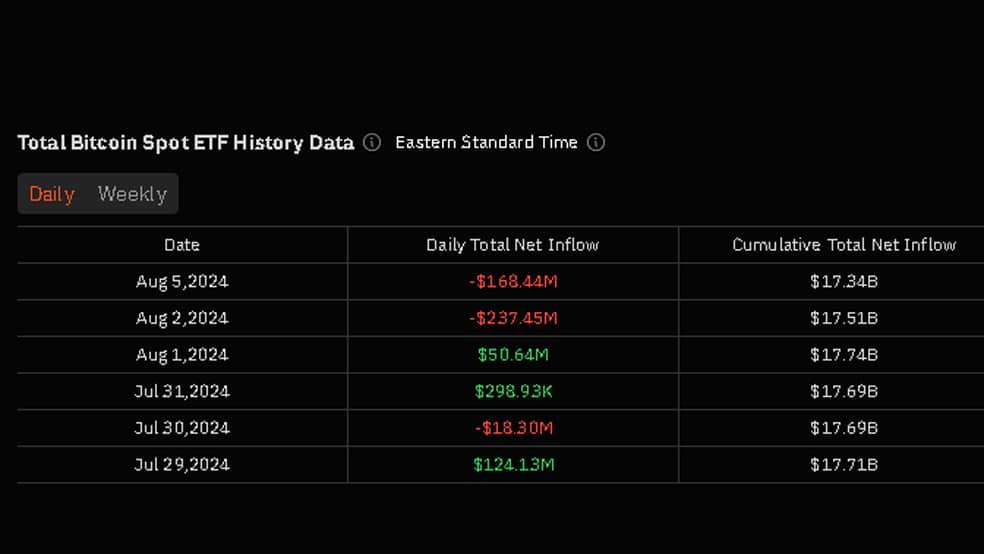Select the Aug 5,2024 date cell
Viewport: 984px width, 554px height.
(x=182, y=281)
